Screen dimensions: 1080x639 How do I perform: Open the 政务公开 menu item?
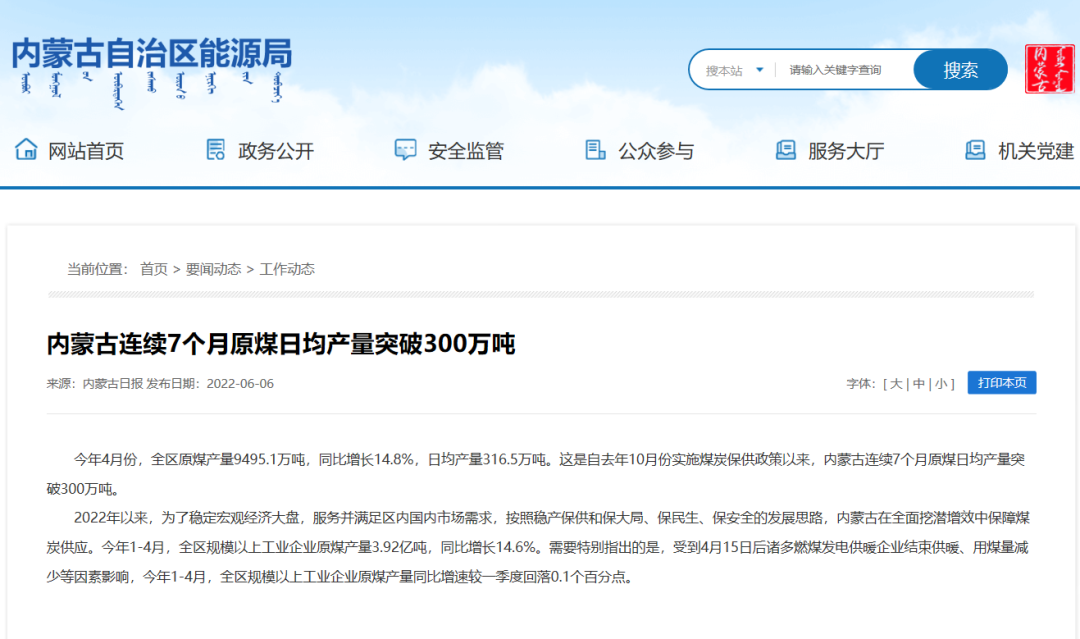pos(276,151)
